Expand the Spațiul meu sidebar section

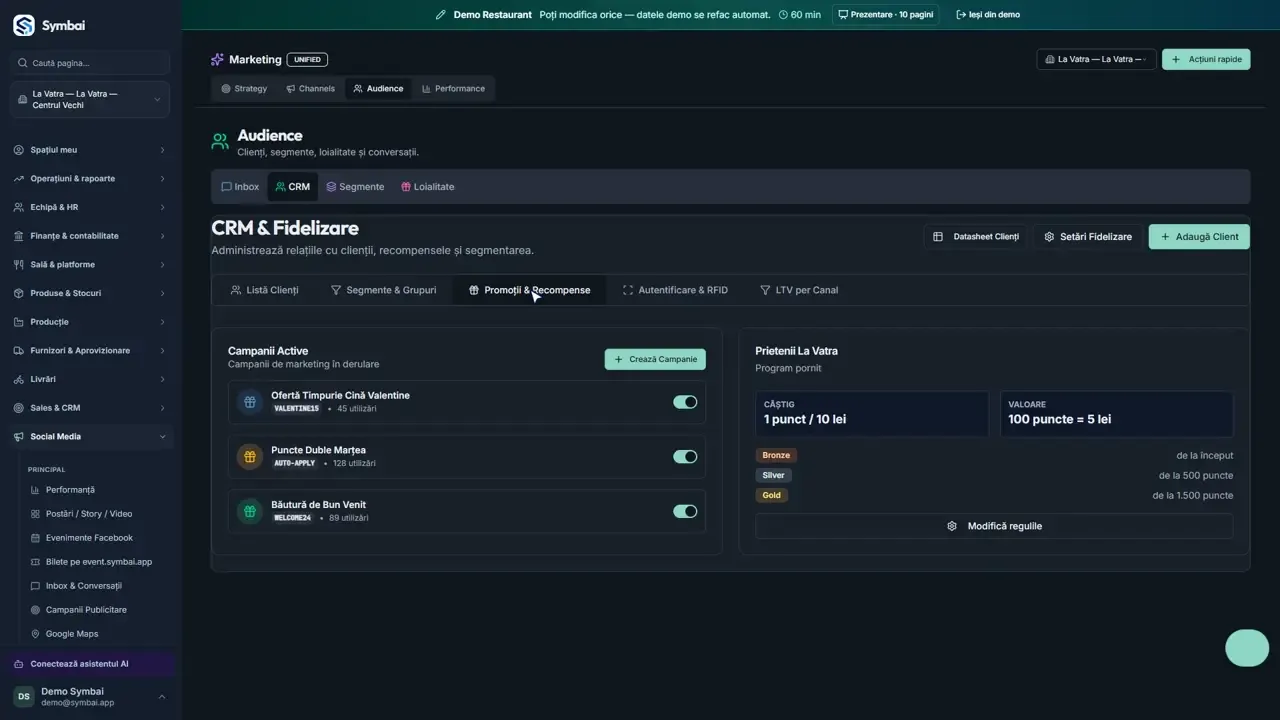(91, 150)
